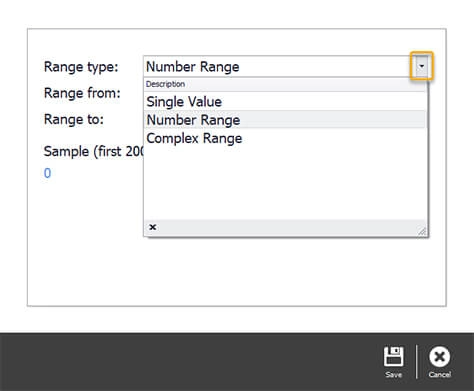Screen dimensions: 474x391
Task: Click the Cancel X icon
Action: point(439,356)
